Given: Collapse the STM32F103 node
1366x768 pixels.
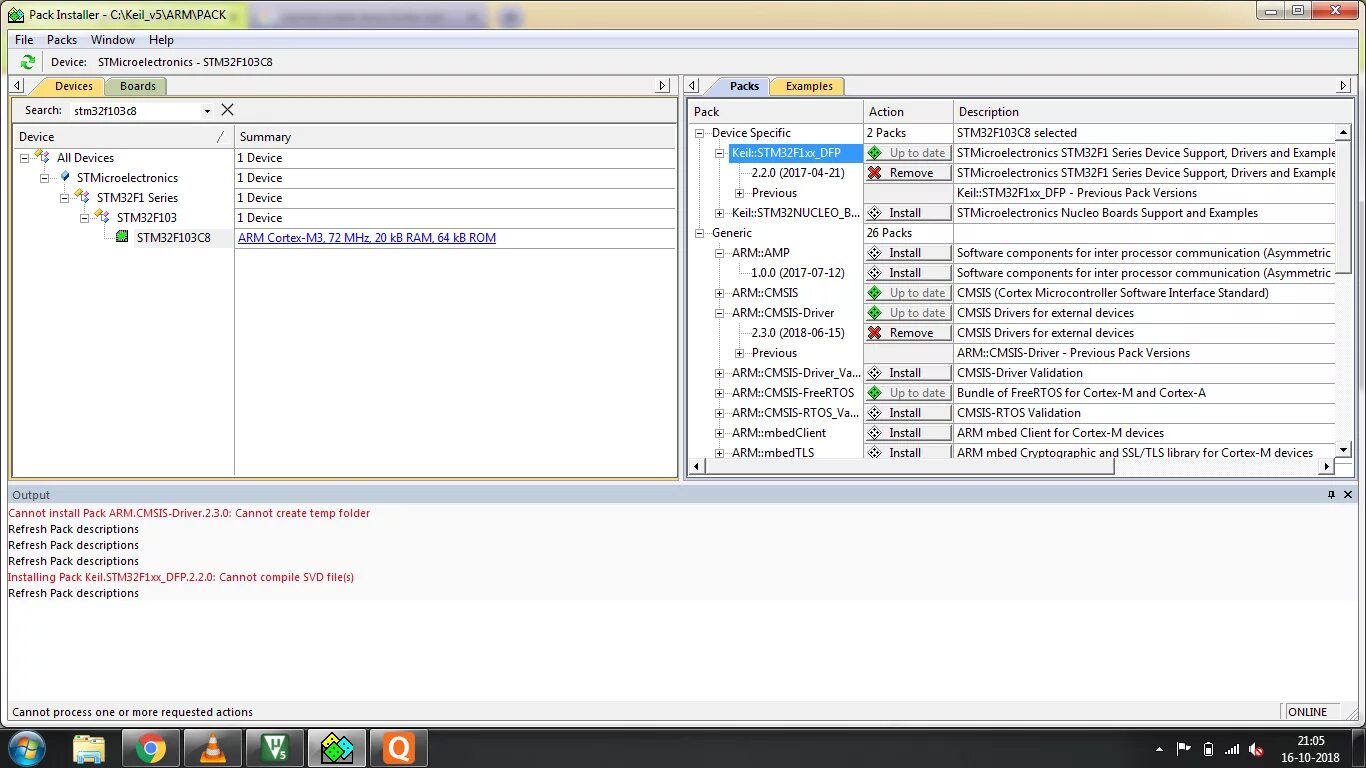Looking at the screenshot, I should (x=84, y=218).
